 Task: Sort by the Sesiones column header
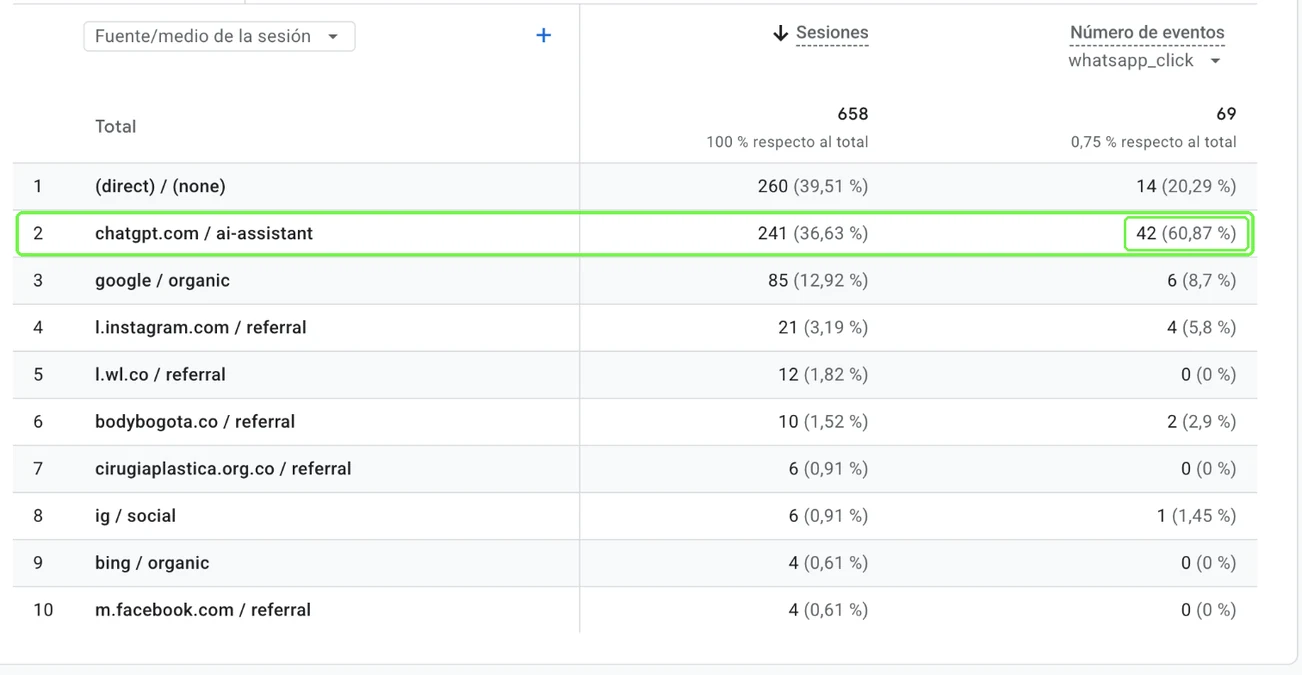coord(832,33)
